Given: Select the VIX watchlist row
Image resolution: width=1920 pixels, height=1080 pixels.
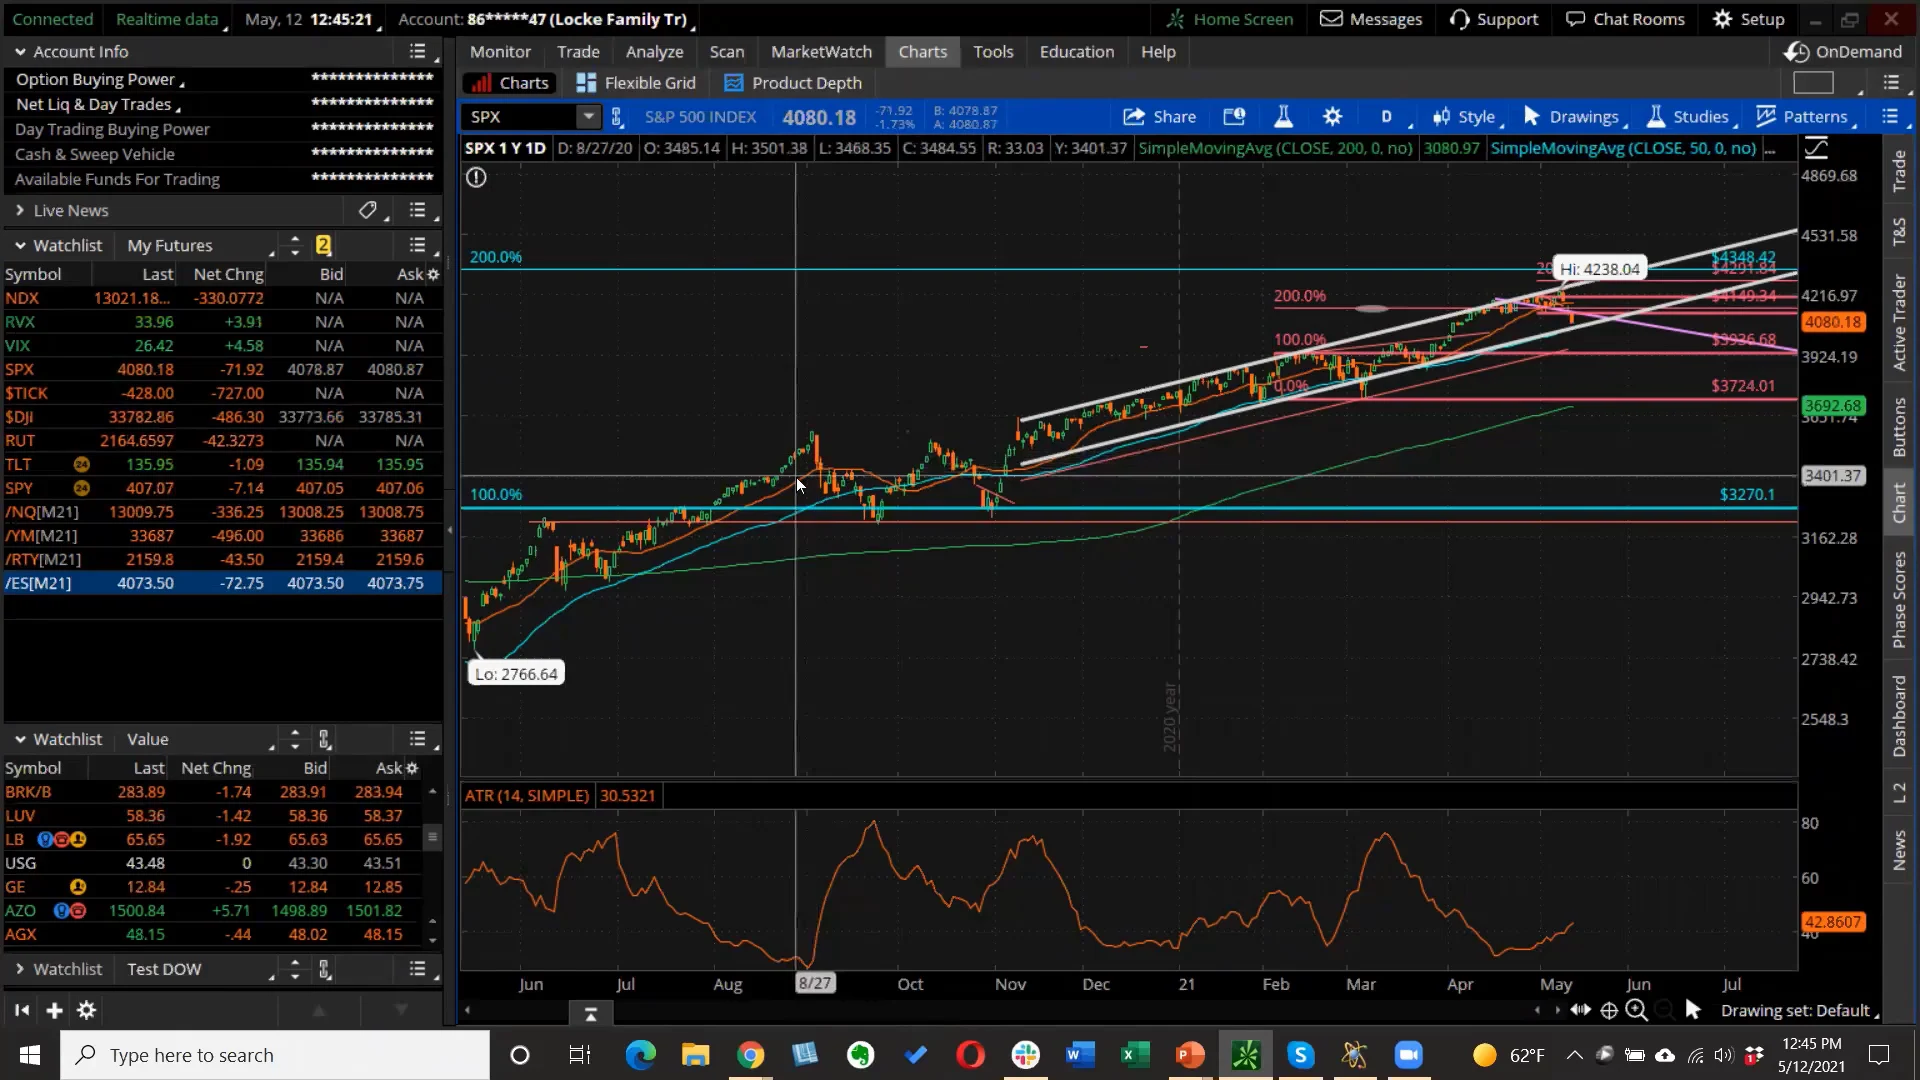Looking at the screenshot, I should pos(221,346).
